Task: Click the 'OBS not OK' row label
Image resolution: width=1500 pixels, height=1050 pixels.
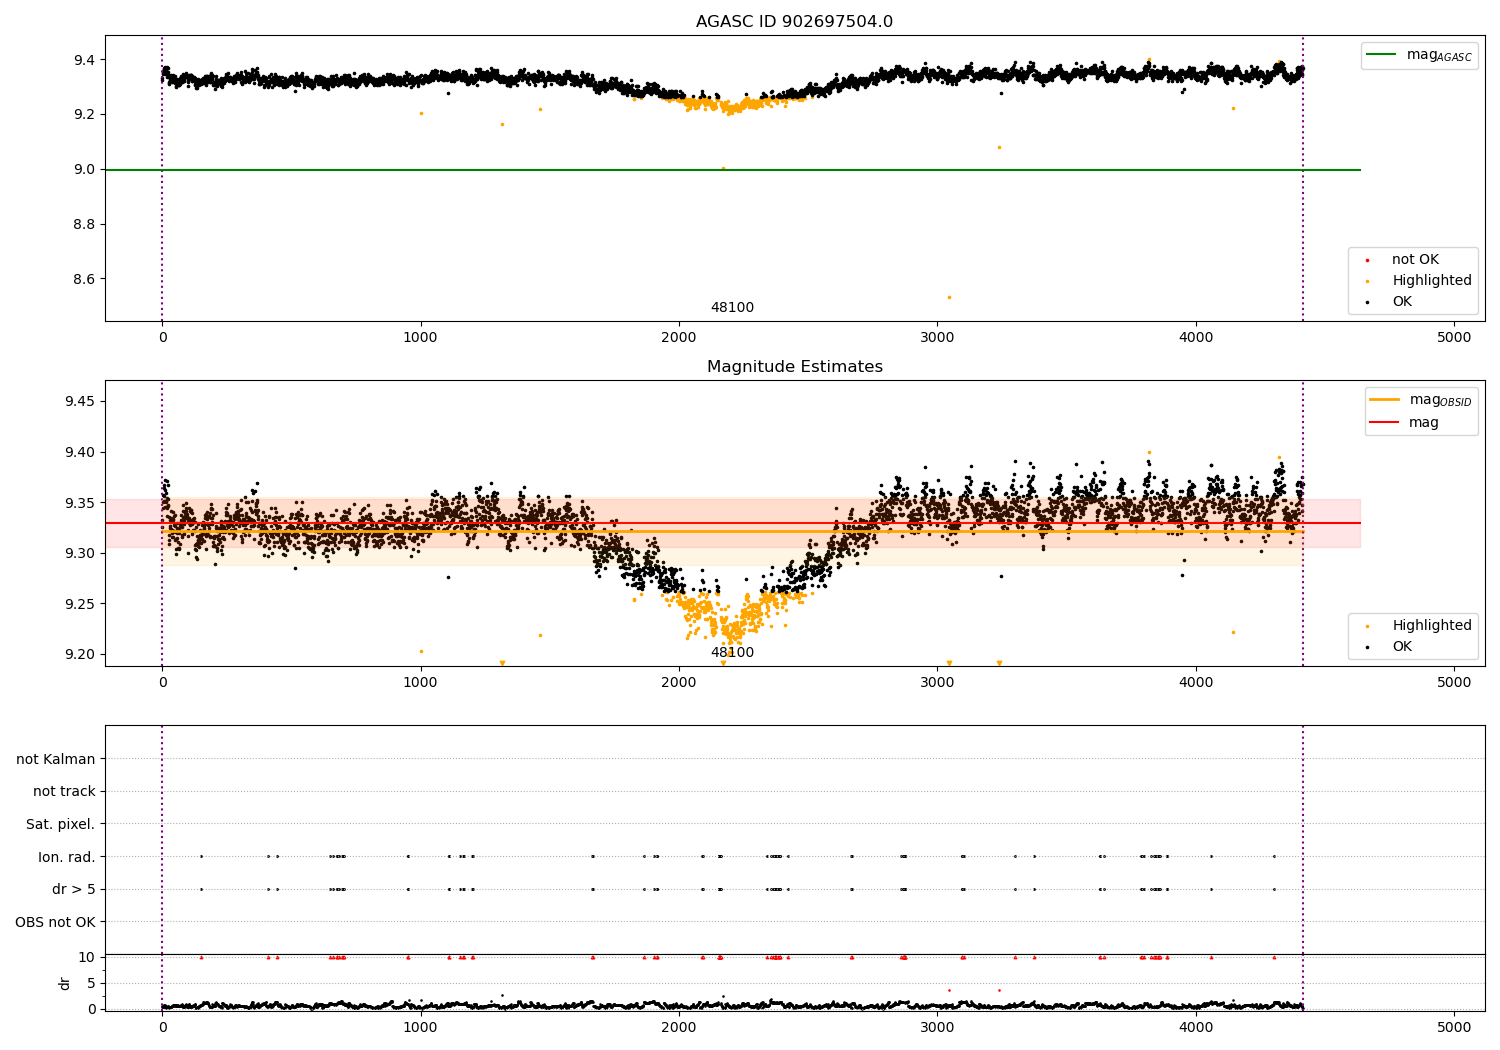Action: (x=56, y=922)
